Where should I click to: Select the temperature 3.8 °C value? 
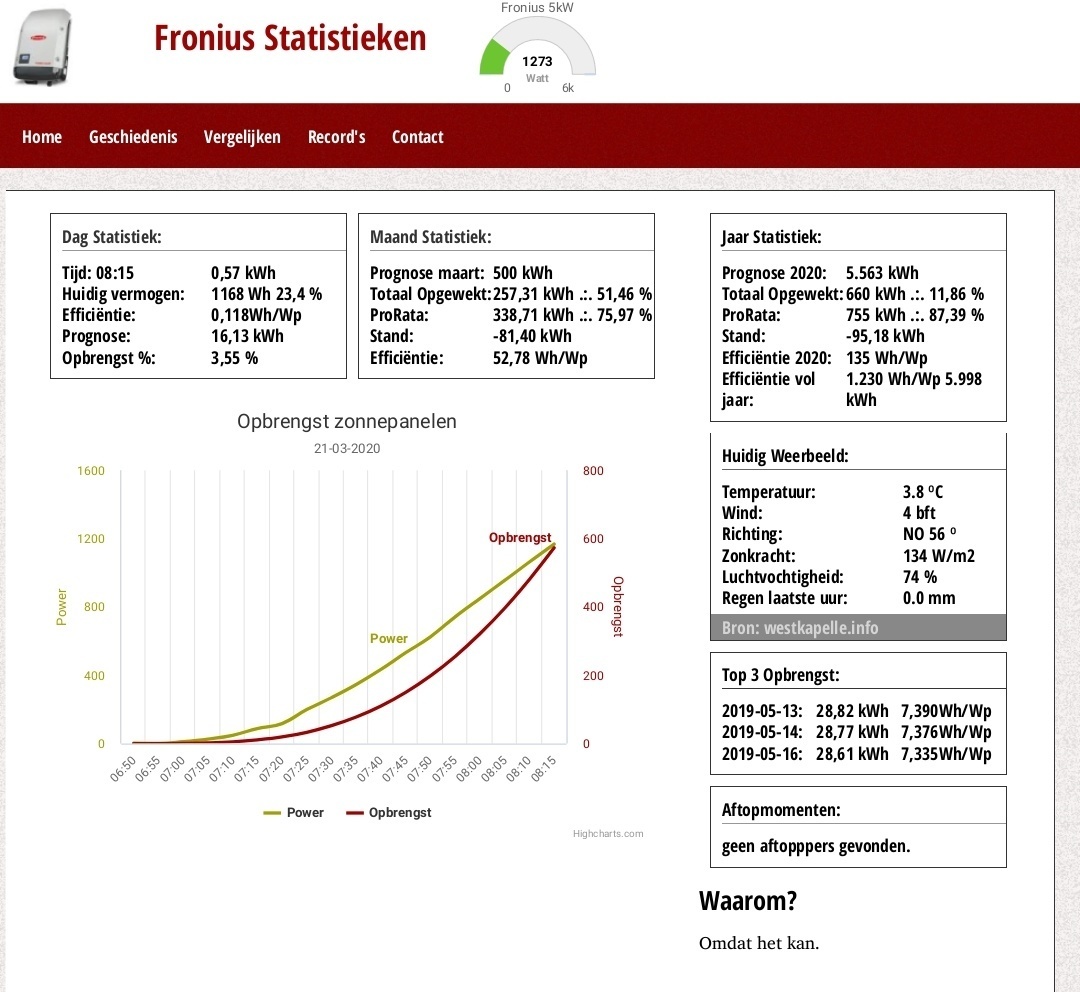923,492
